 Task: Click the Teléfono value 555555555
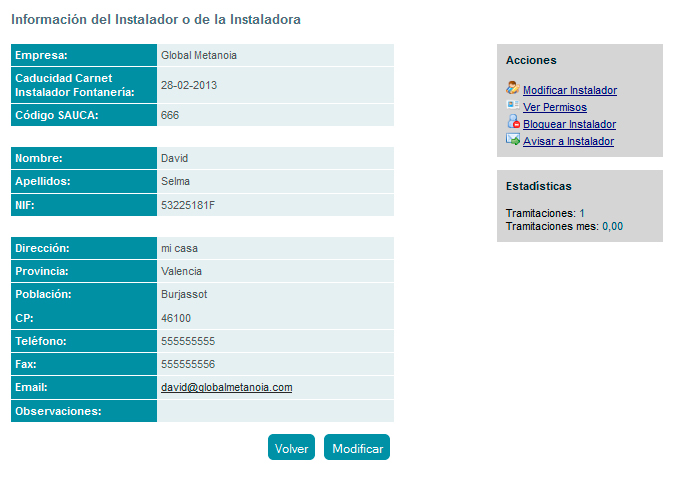point(187,341)
